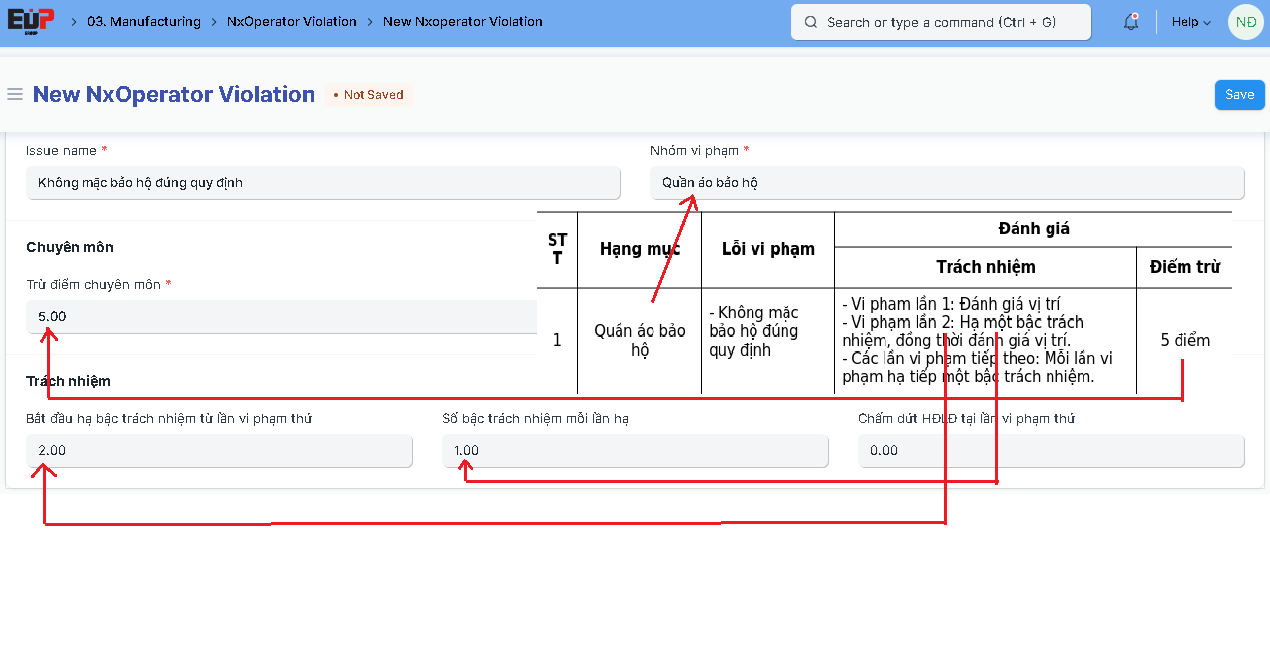Click the Not Saved status indicator

(x=368, y=95)
